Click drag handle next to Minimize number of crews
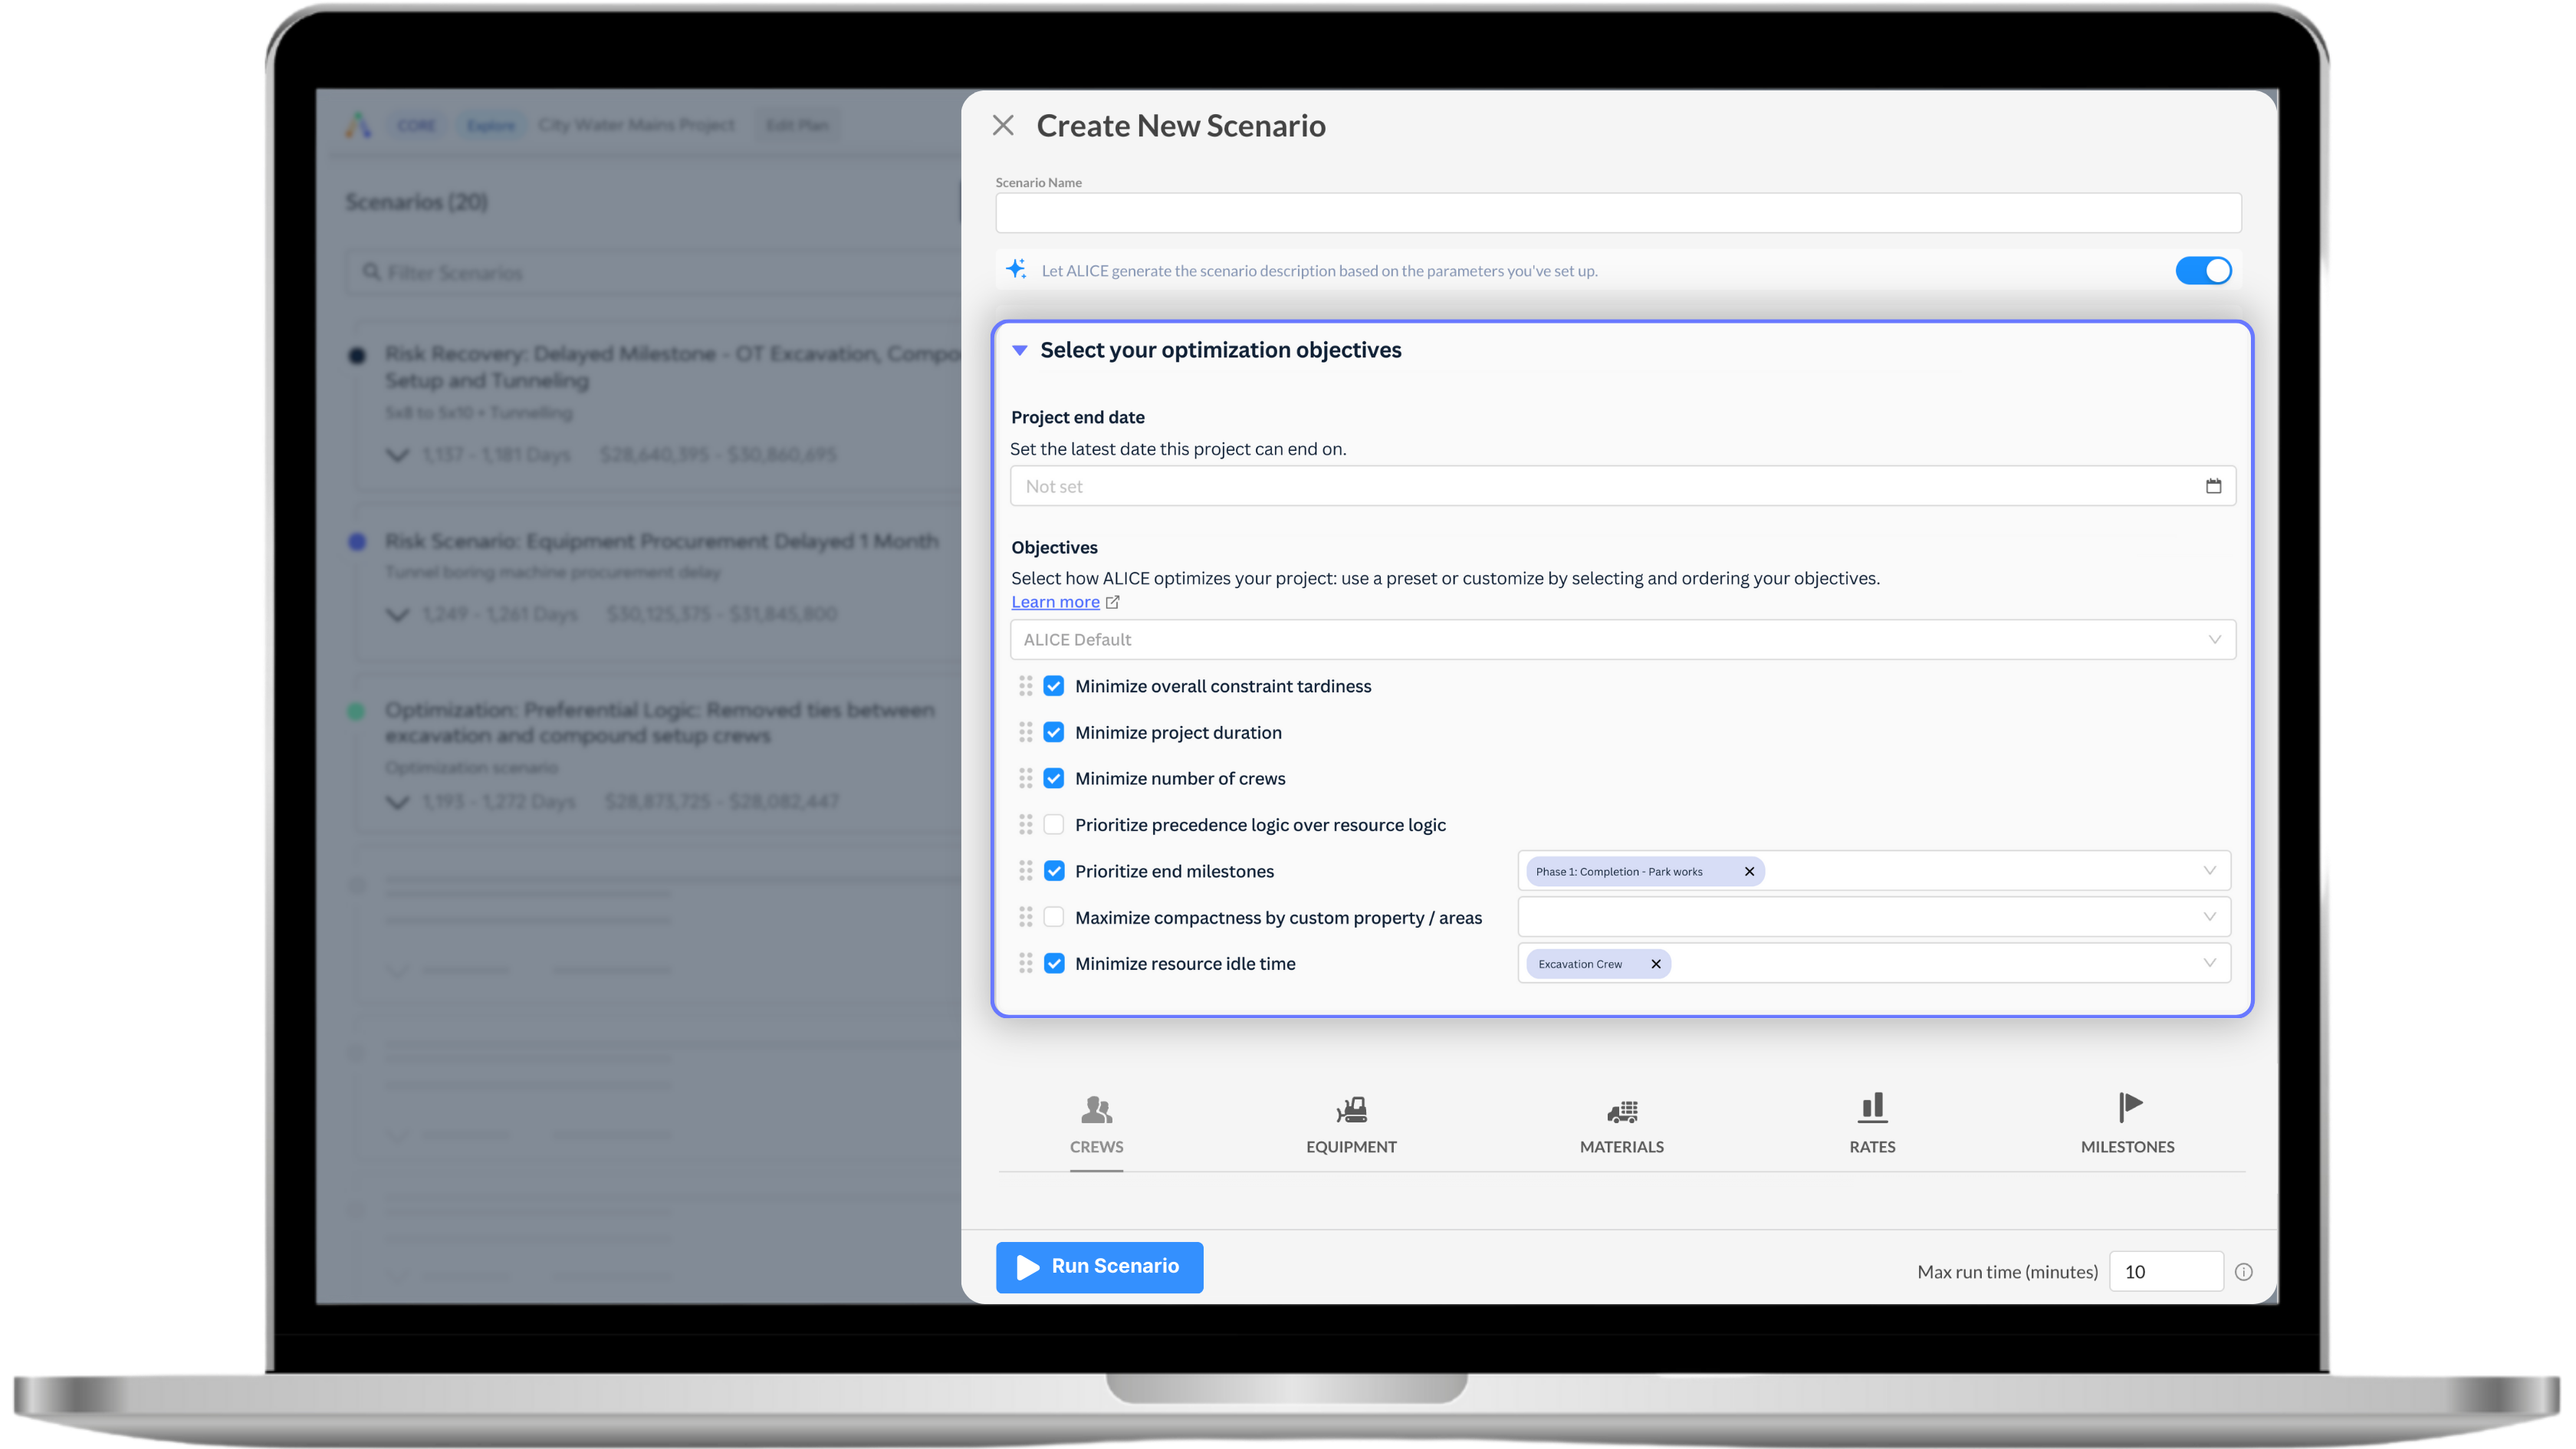2576x1449 pixels. point(1025,778)
